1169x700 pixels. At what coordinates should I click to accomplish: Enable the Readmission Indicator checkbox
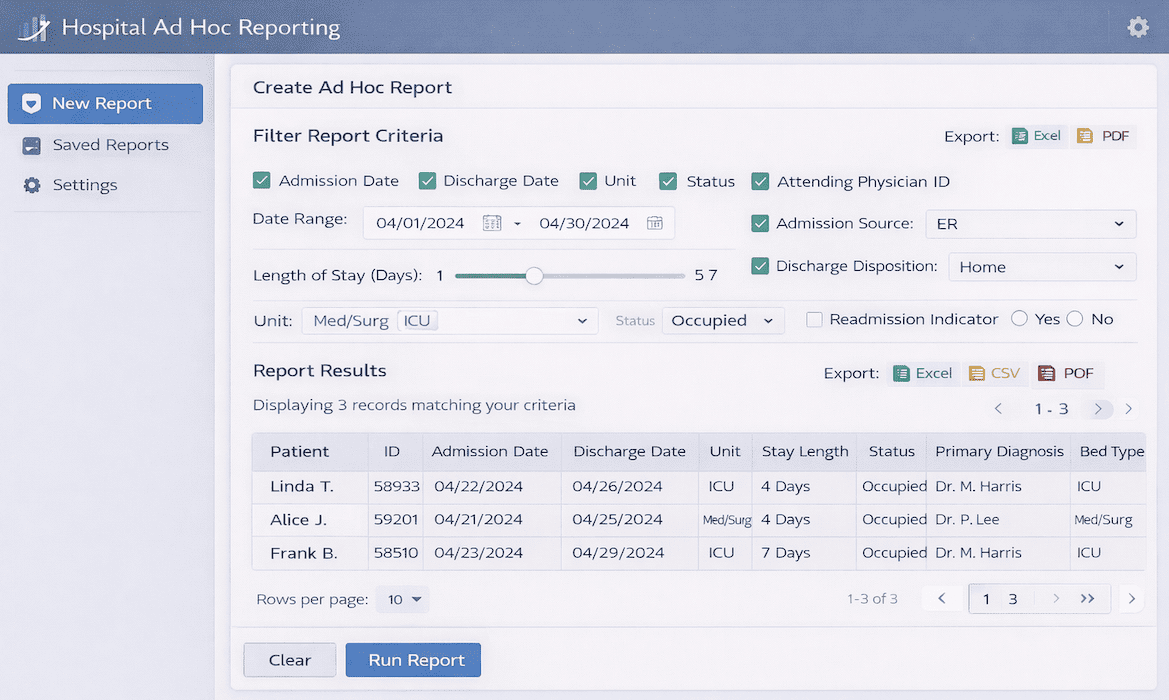pyautogui.click(x=814, y=320)
